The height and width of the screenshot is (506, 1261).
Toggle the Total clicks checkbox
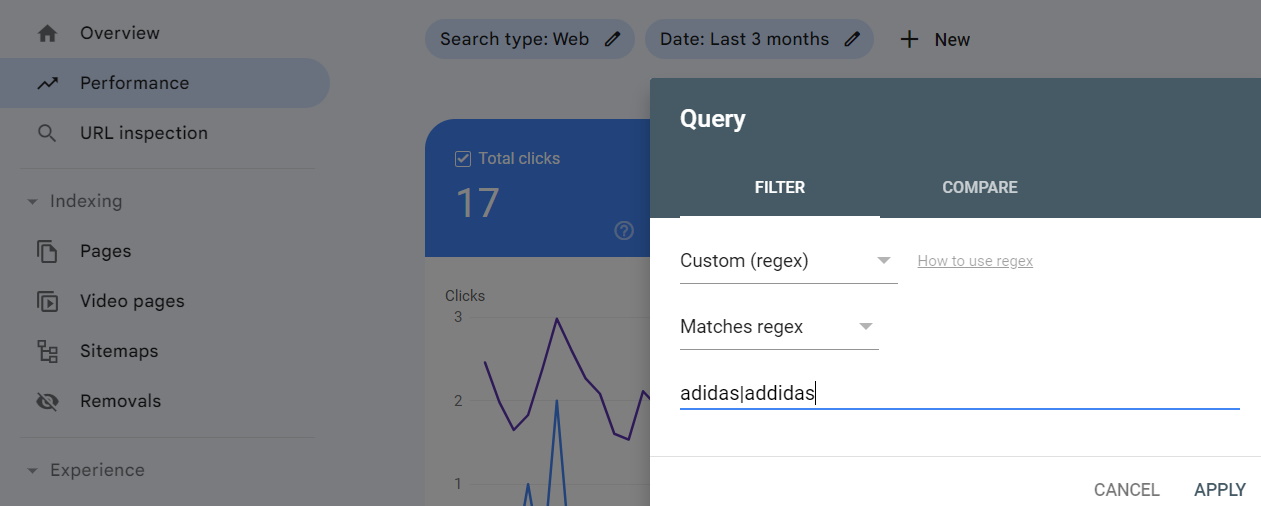point(463,158)
